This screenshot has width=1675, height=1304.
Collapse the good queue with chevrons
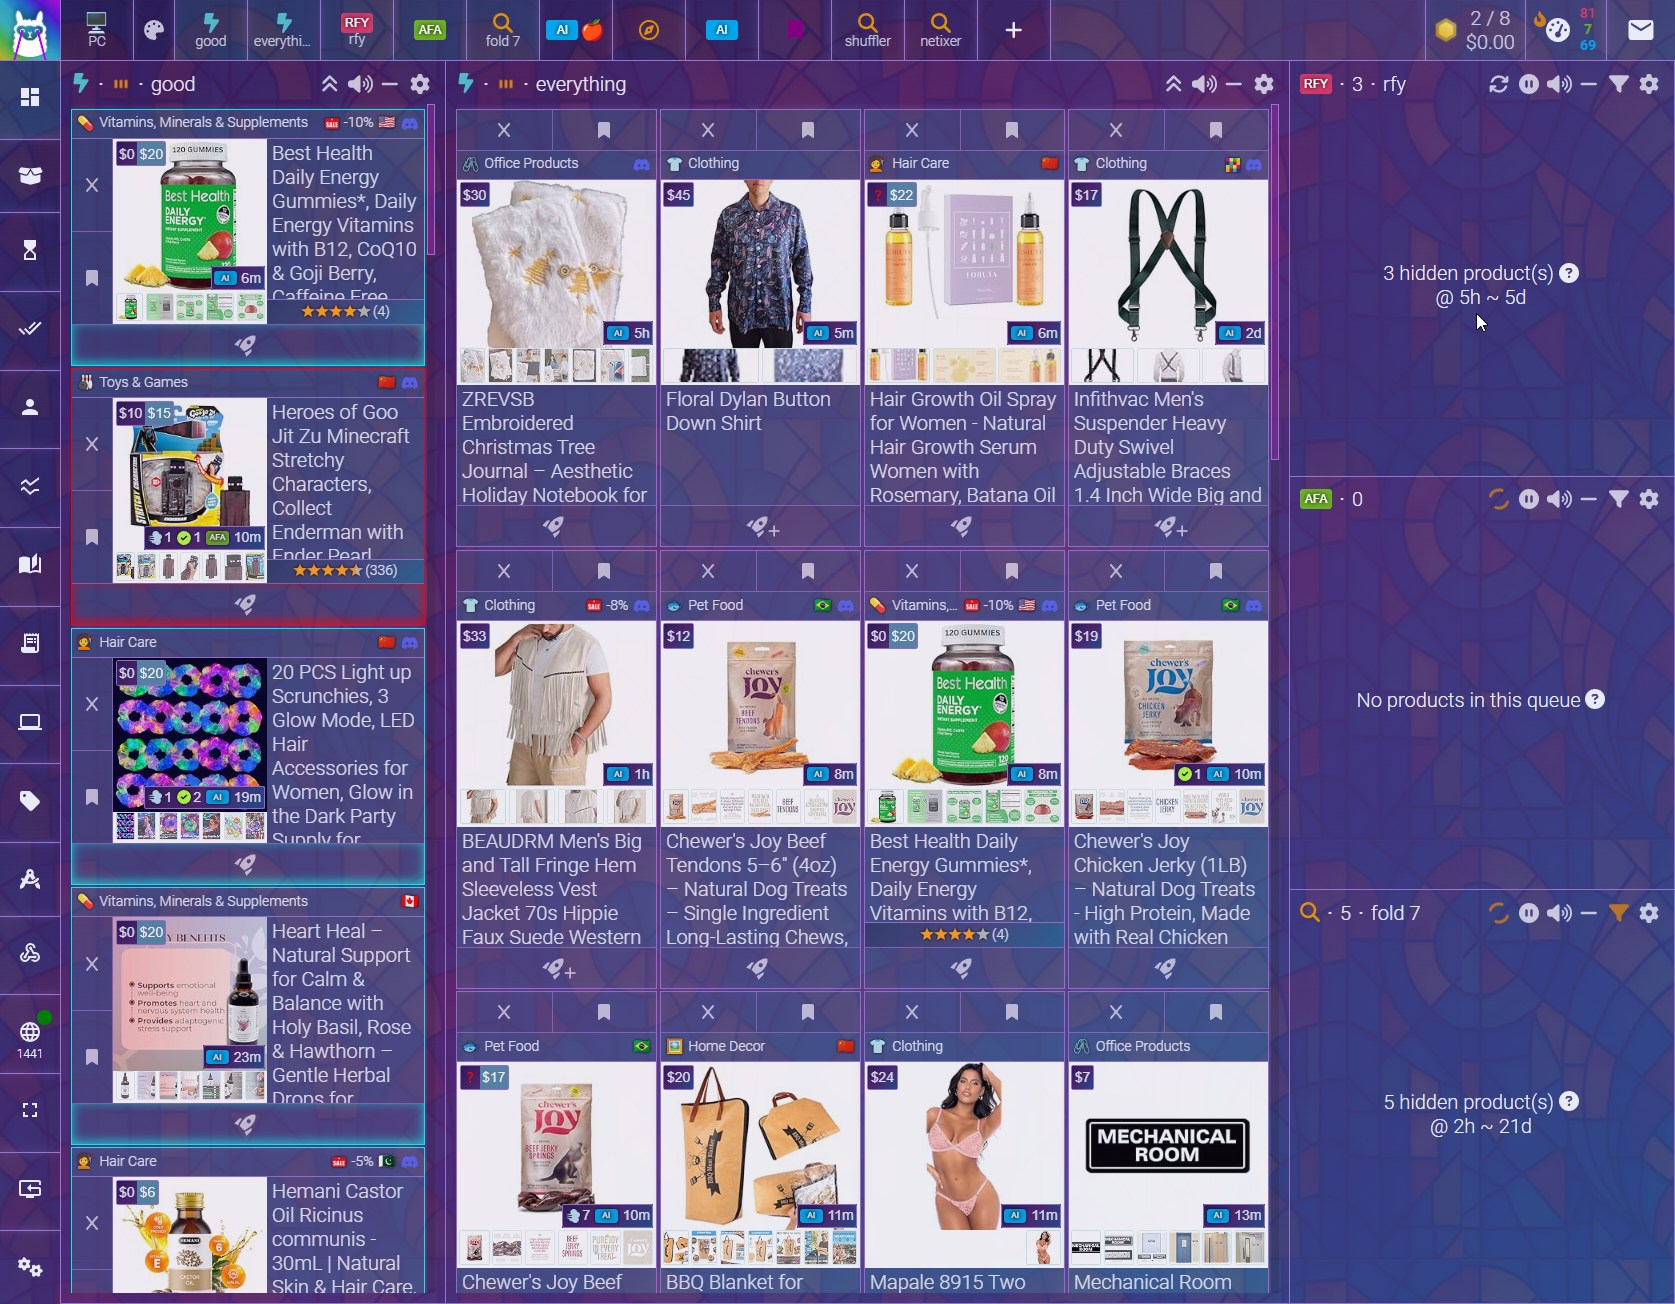[329, 84]
